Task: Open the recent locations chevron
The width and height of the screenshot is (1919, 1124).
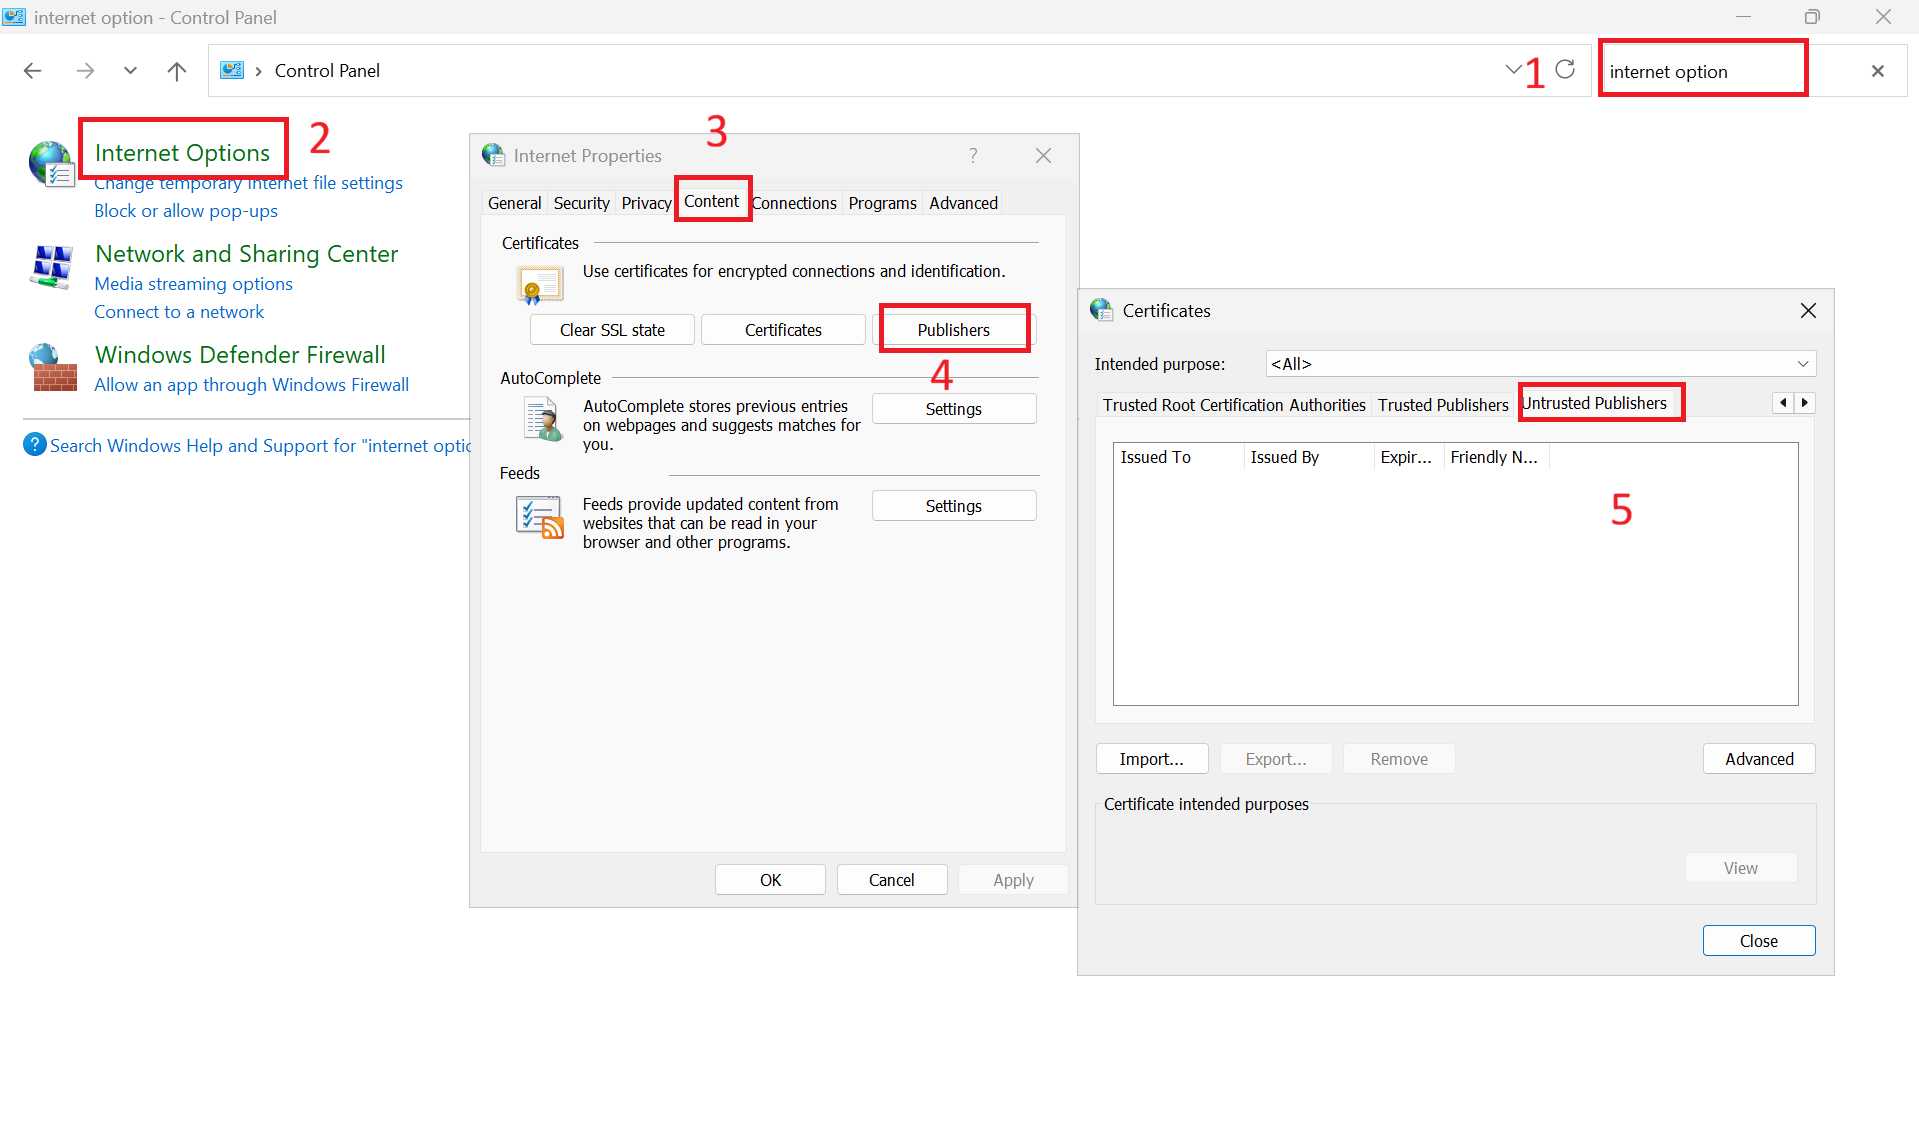Action: tap(130, 71)
